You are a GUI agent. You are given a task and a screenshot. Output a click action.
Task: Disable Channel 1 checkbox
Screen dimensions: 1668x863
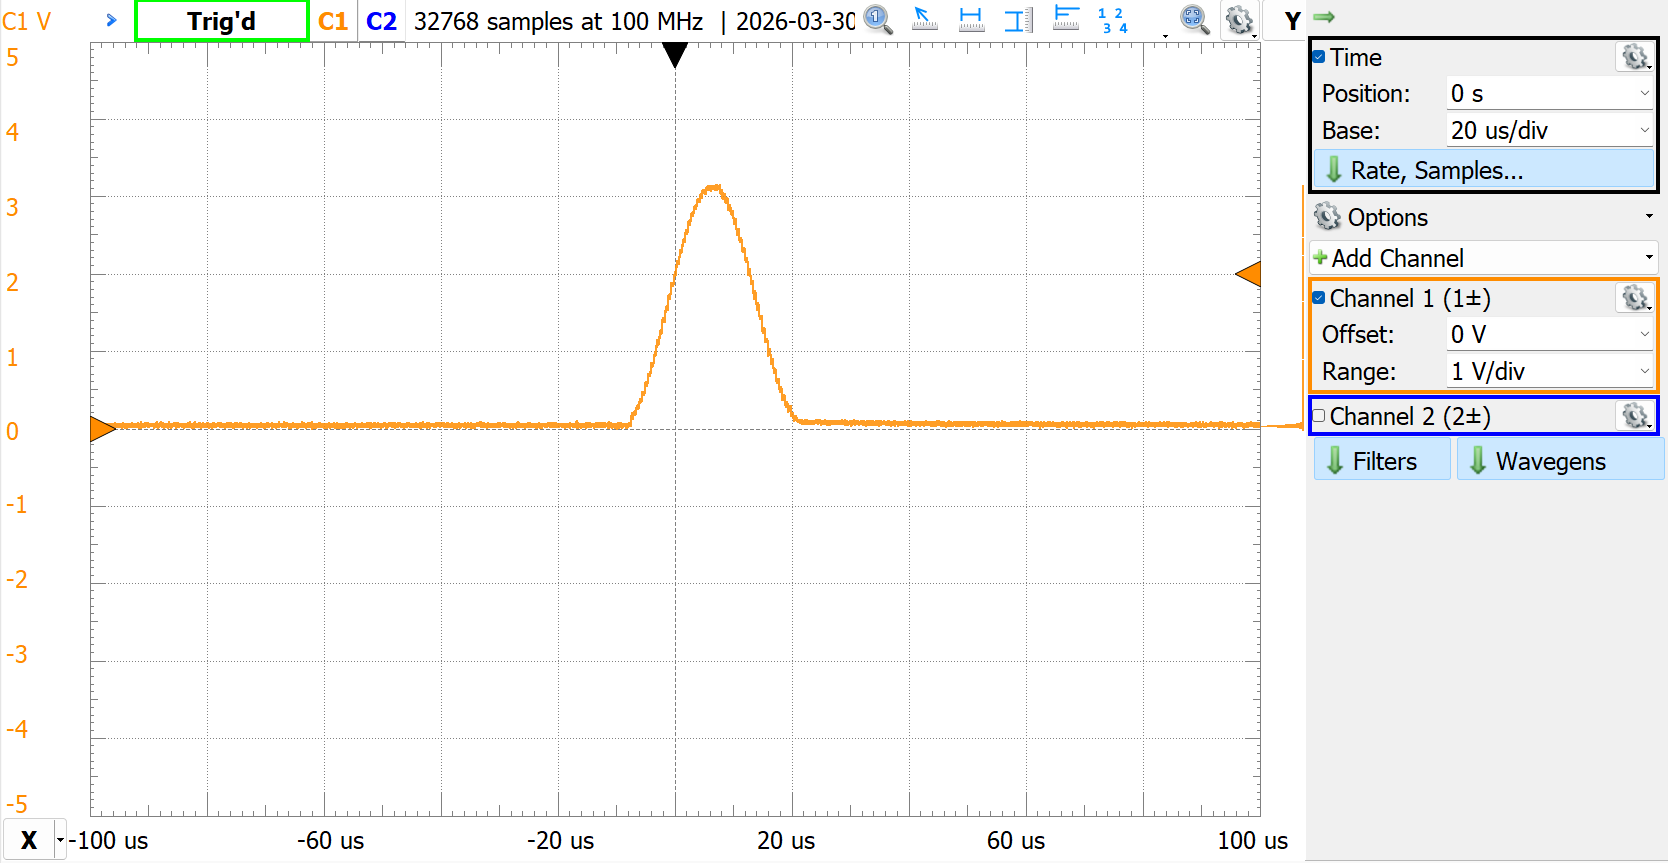click(1319, 298)
